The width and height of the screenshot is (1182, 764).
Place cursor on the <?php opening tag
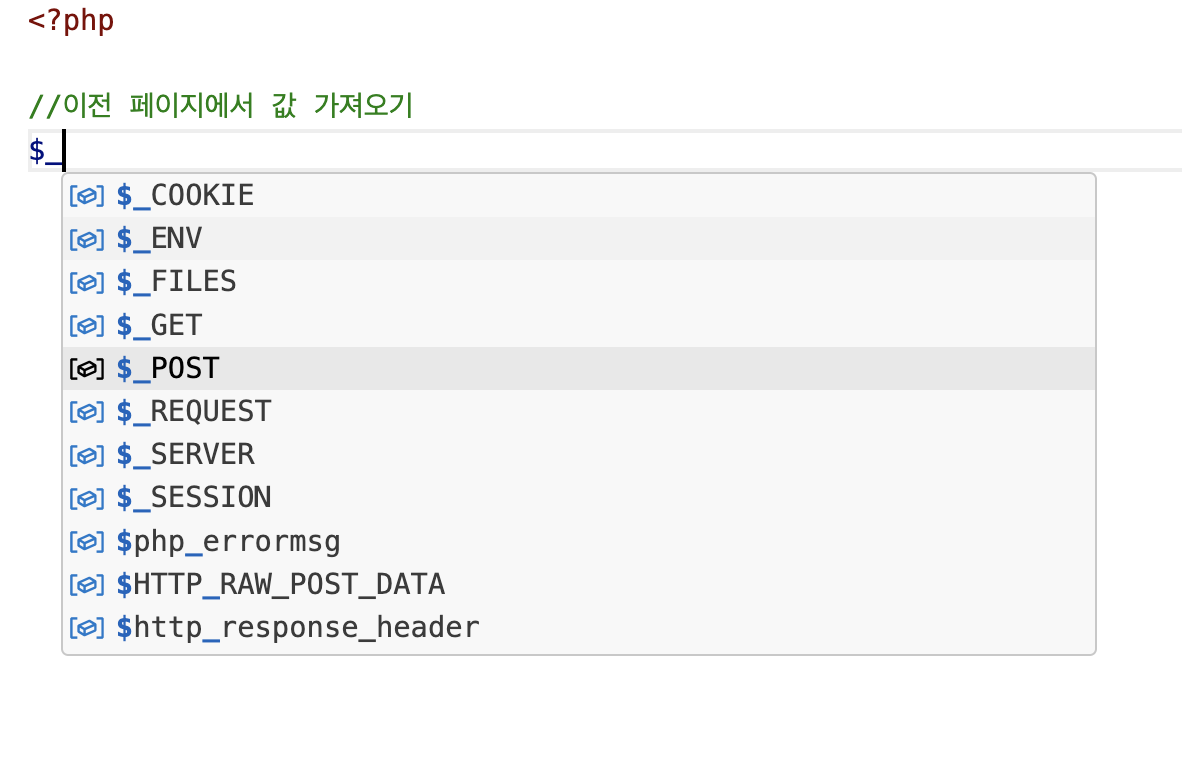71,20
